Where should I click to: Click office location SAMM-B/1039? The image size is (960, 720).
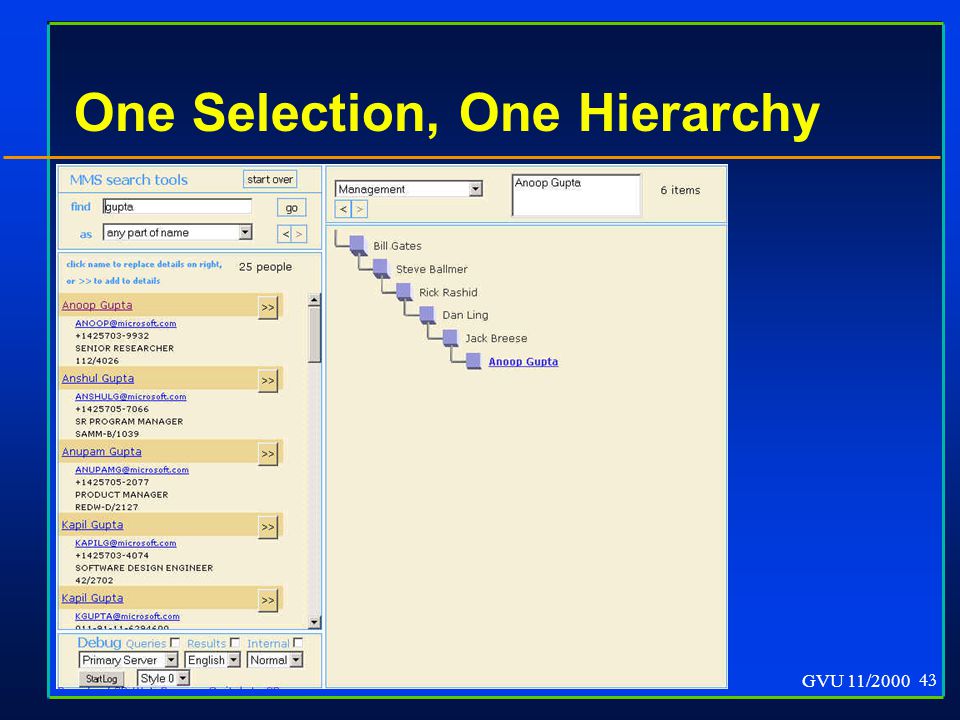[x=107, y=433]
